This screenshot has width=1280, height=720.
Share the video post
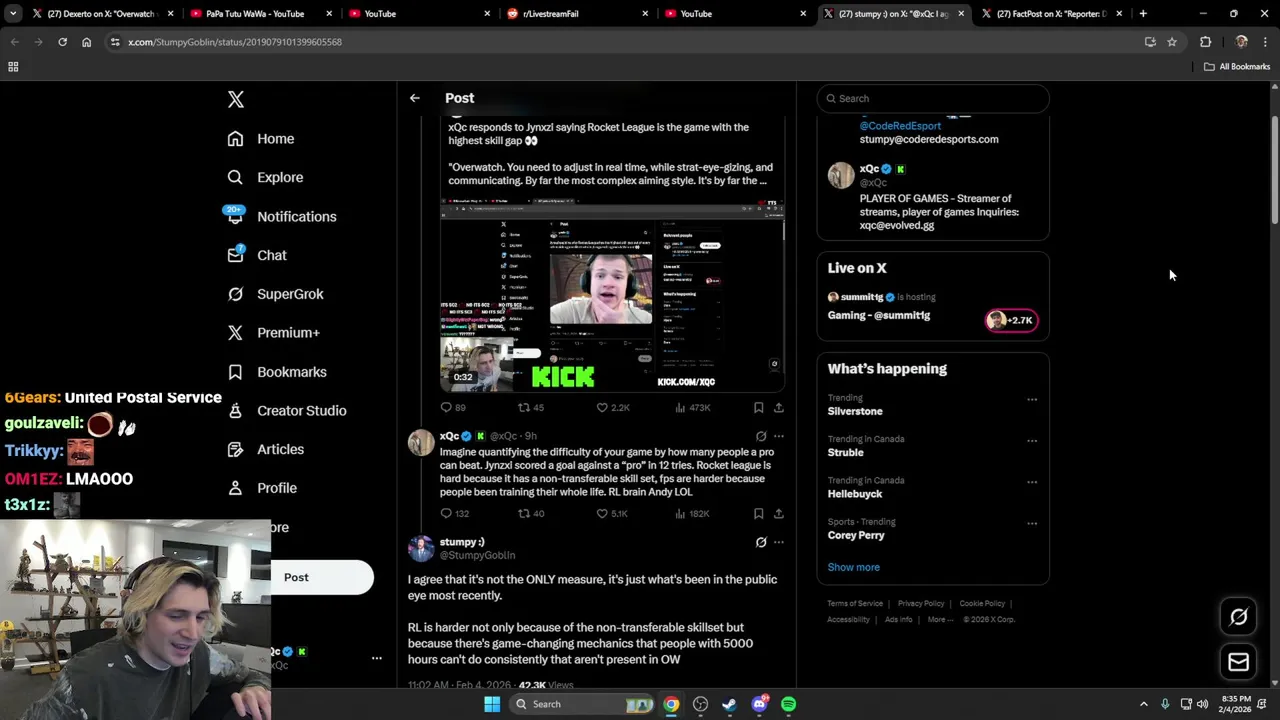[778, 408]
